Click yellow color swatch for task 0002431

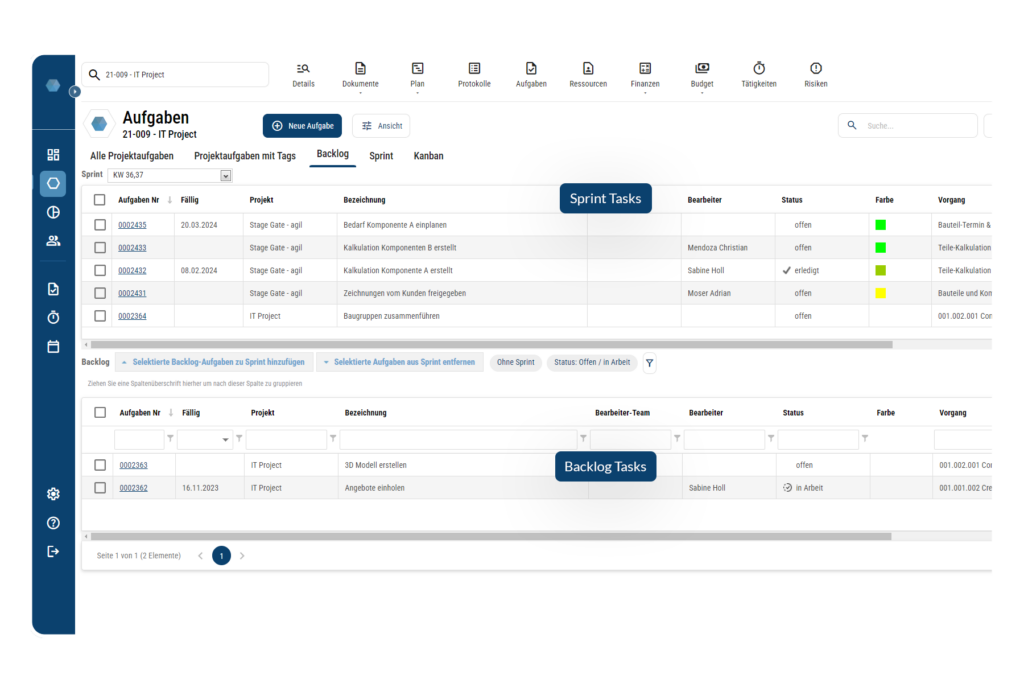tap(880, 293)
